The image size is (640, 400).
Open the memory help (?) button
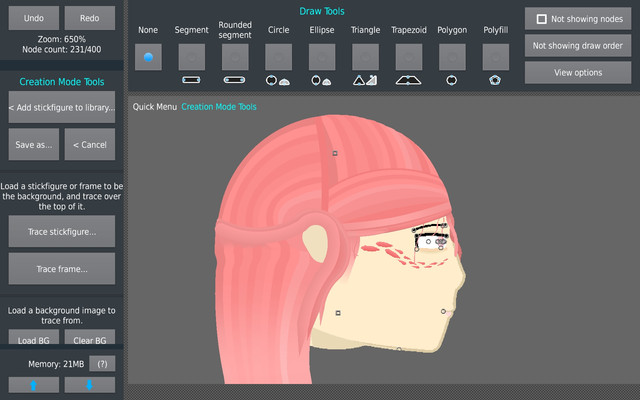point(102,364)
